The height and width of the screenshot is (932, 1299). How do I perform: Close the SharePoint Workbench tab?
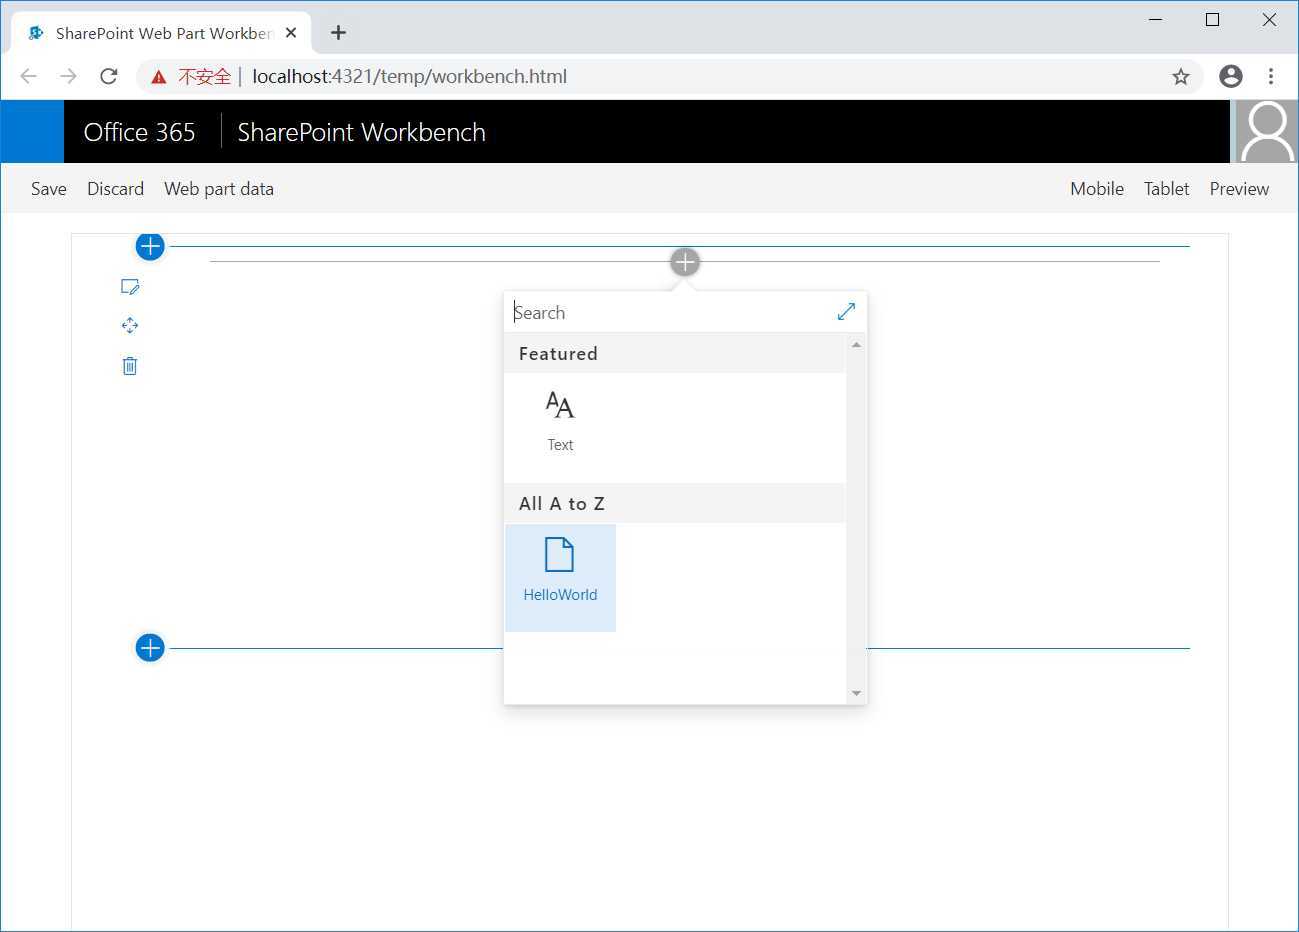tap(291, 33)
